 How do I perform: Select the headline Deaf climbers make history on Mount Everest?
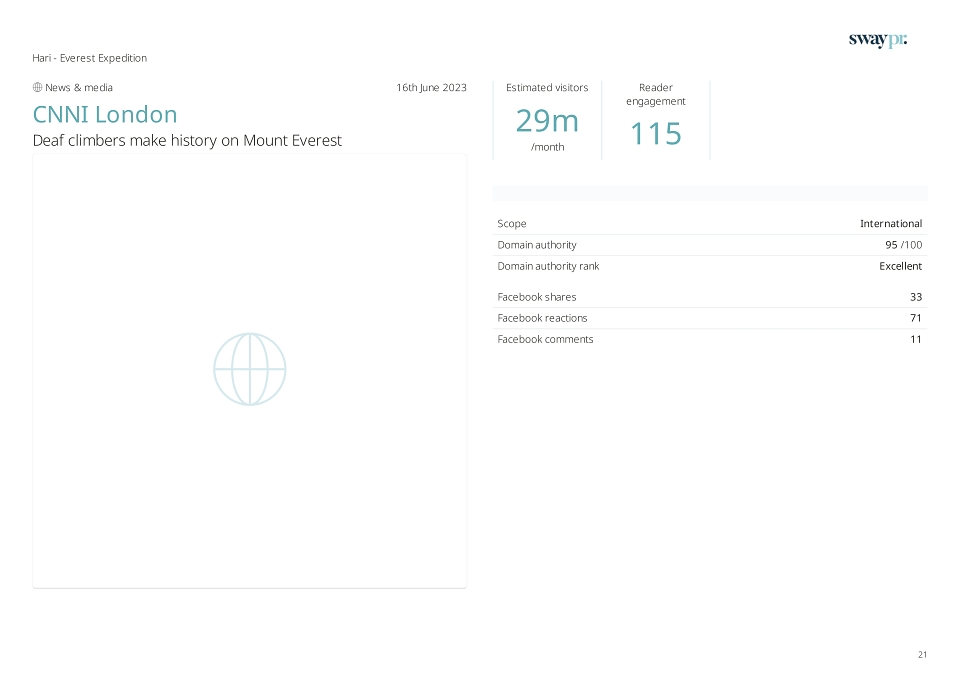187,140
